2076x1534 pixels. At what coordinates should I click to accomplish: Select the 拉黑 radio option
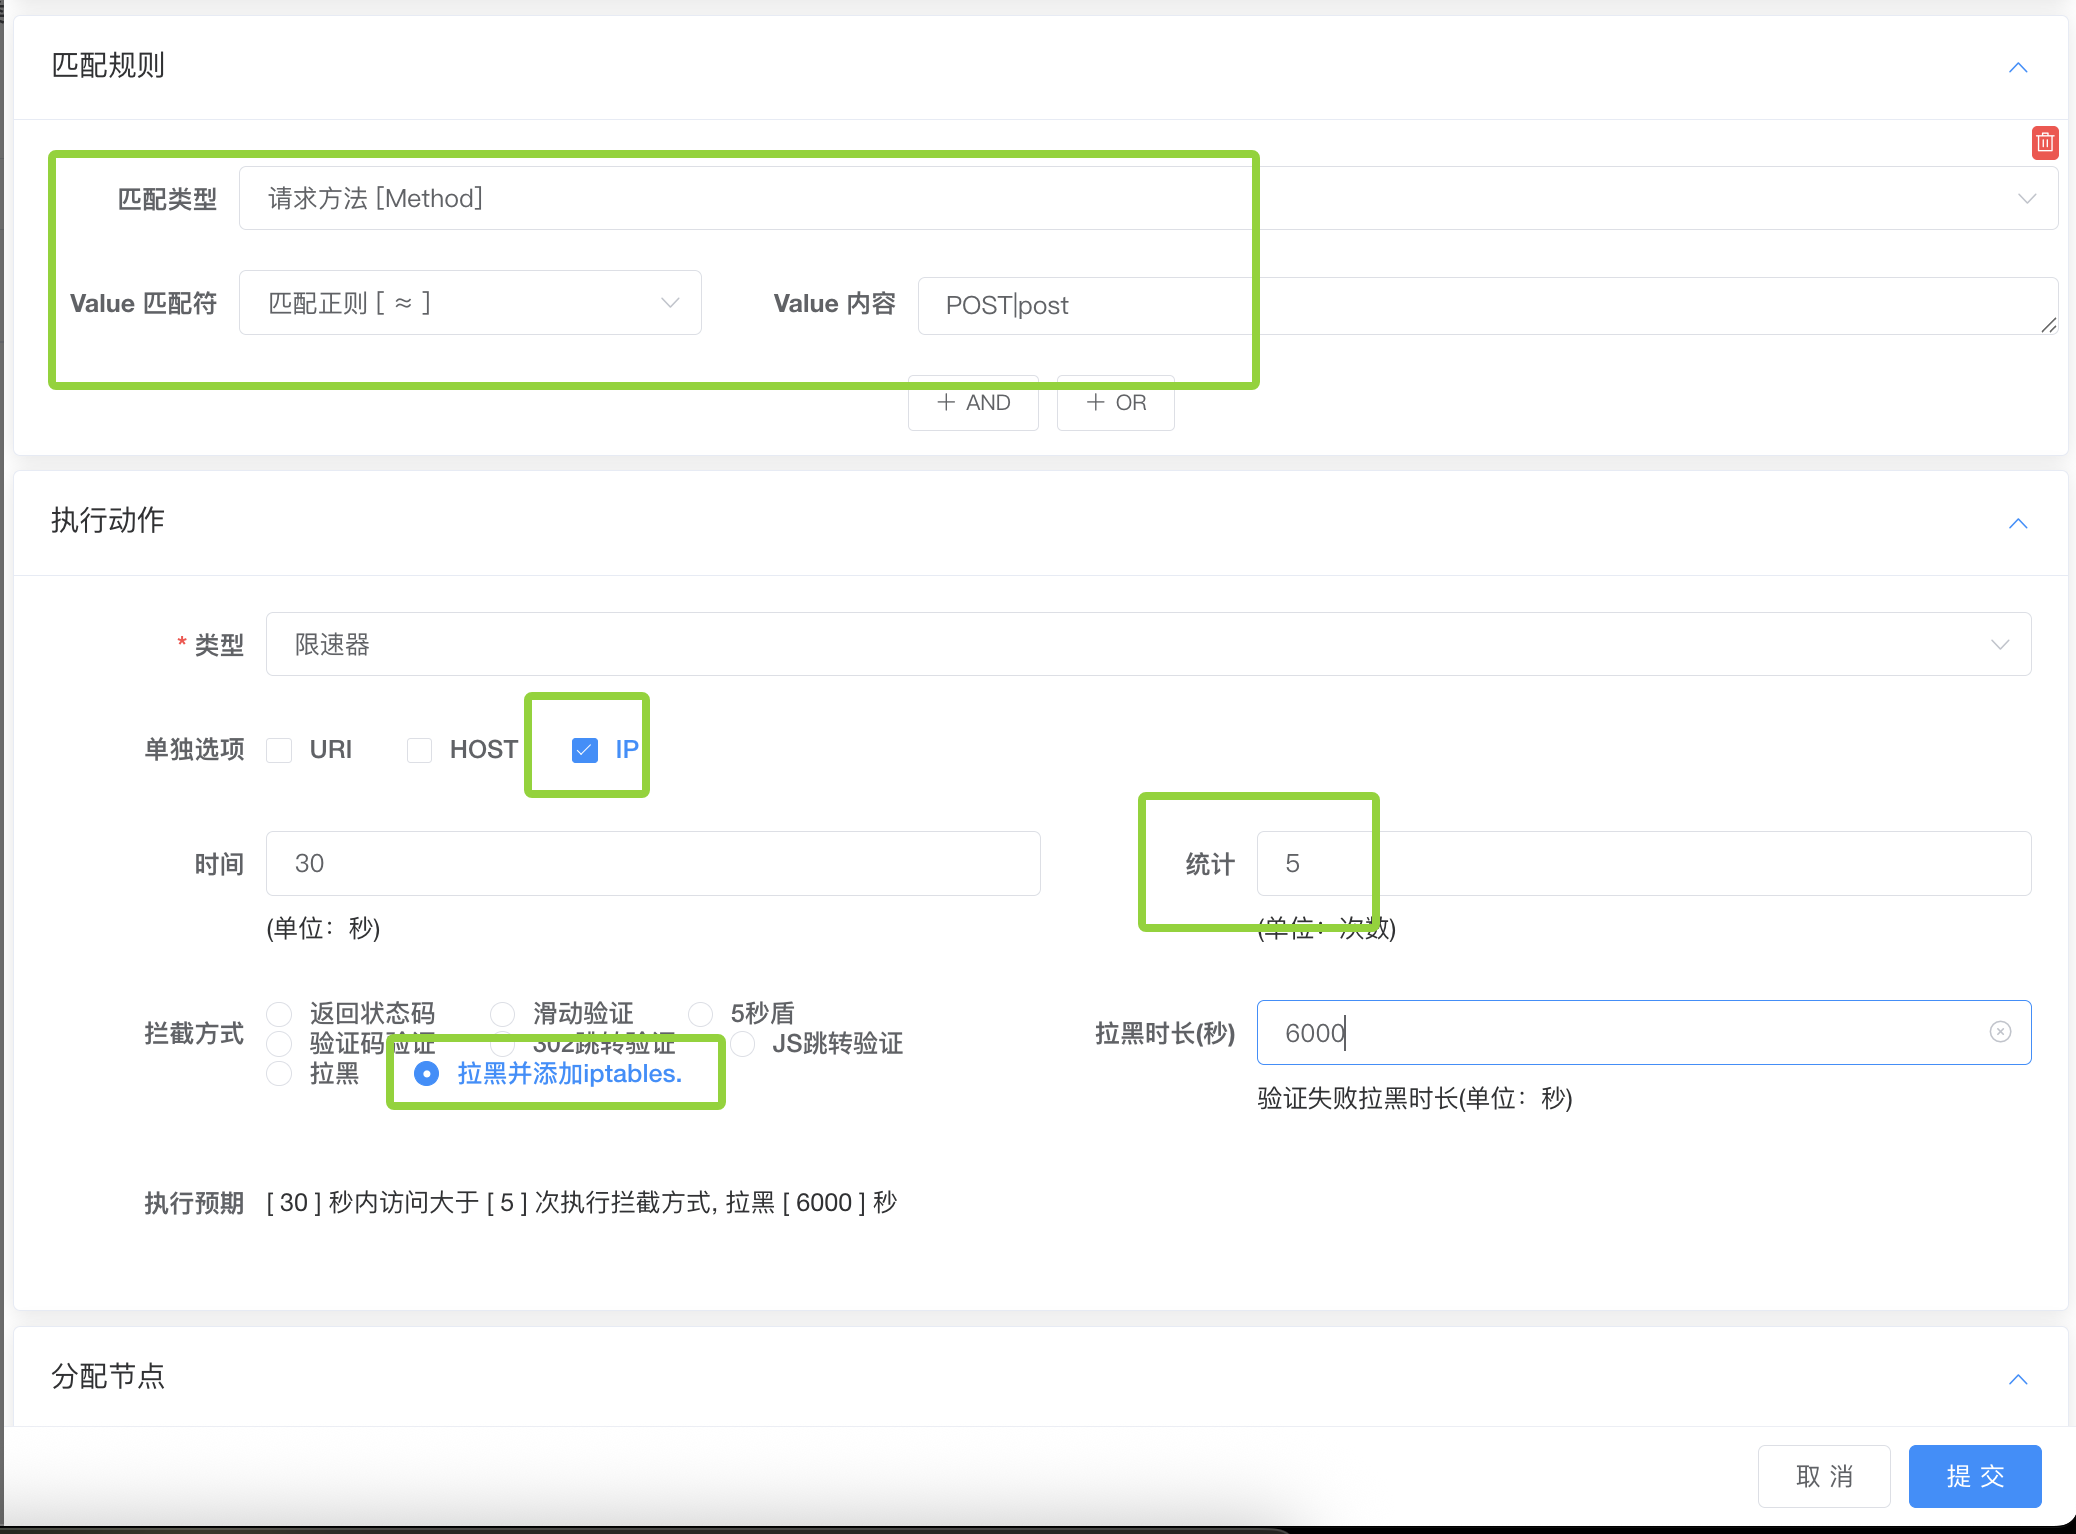279,1074
